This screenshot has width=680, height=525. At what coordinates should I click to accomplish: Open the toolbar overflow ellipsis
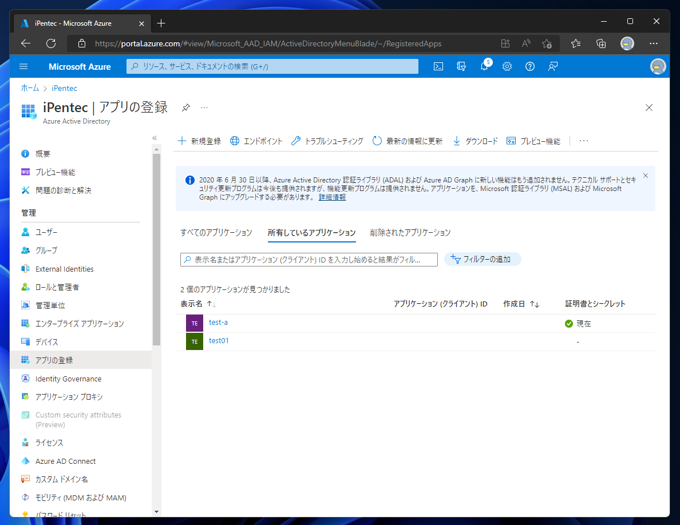pos(584,141)
